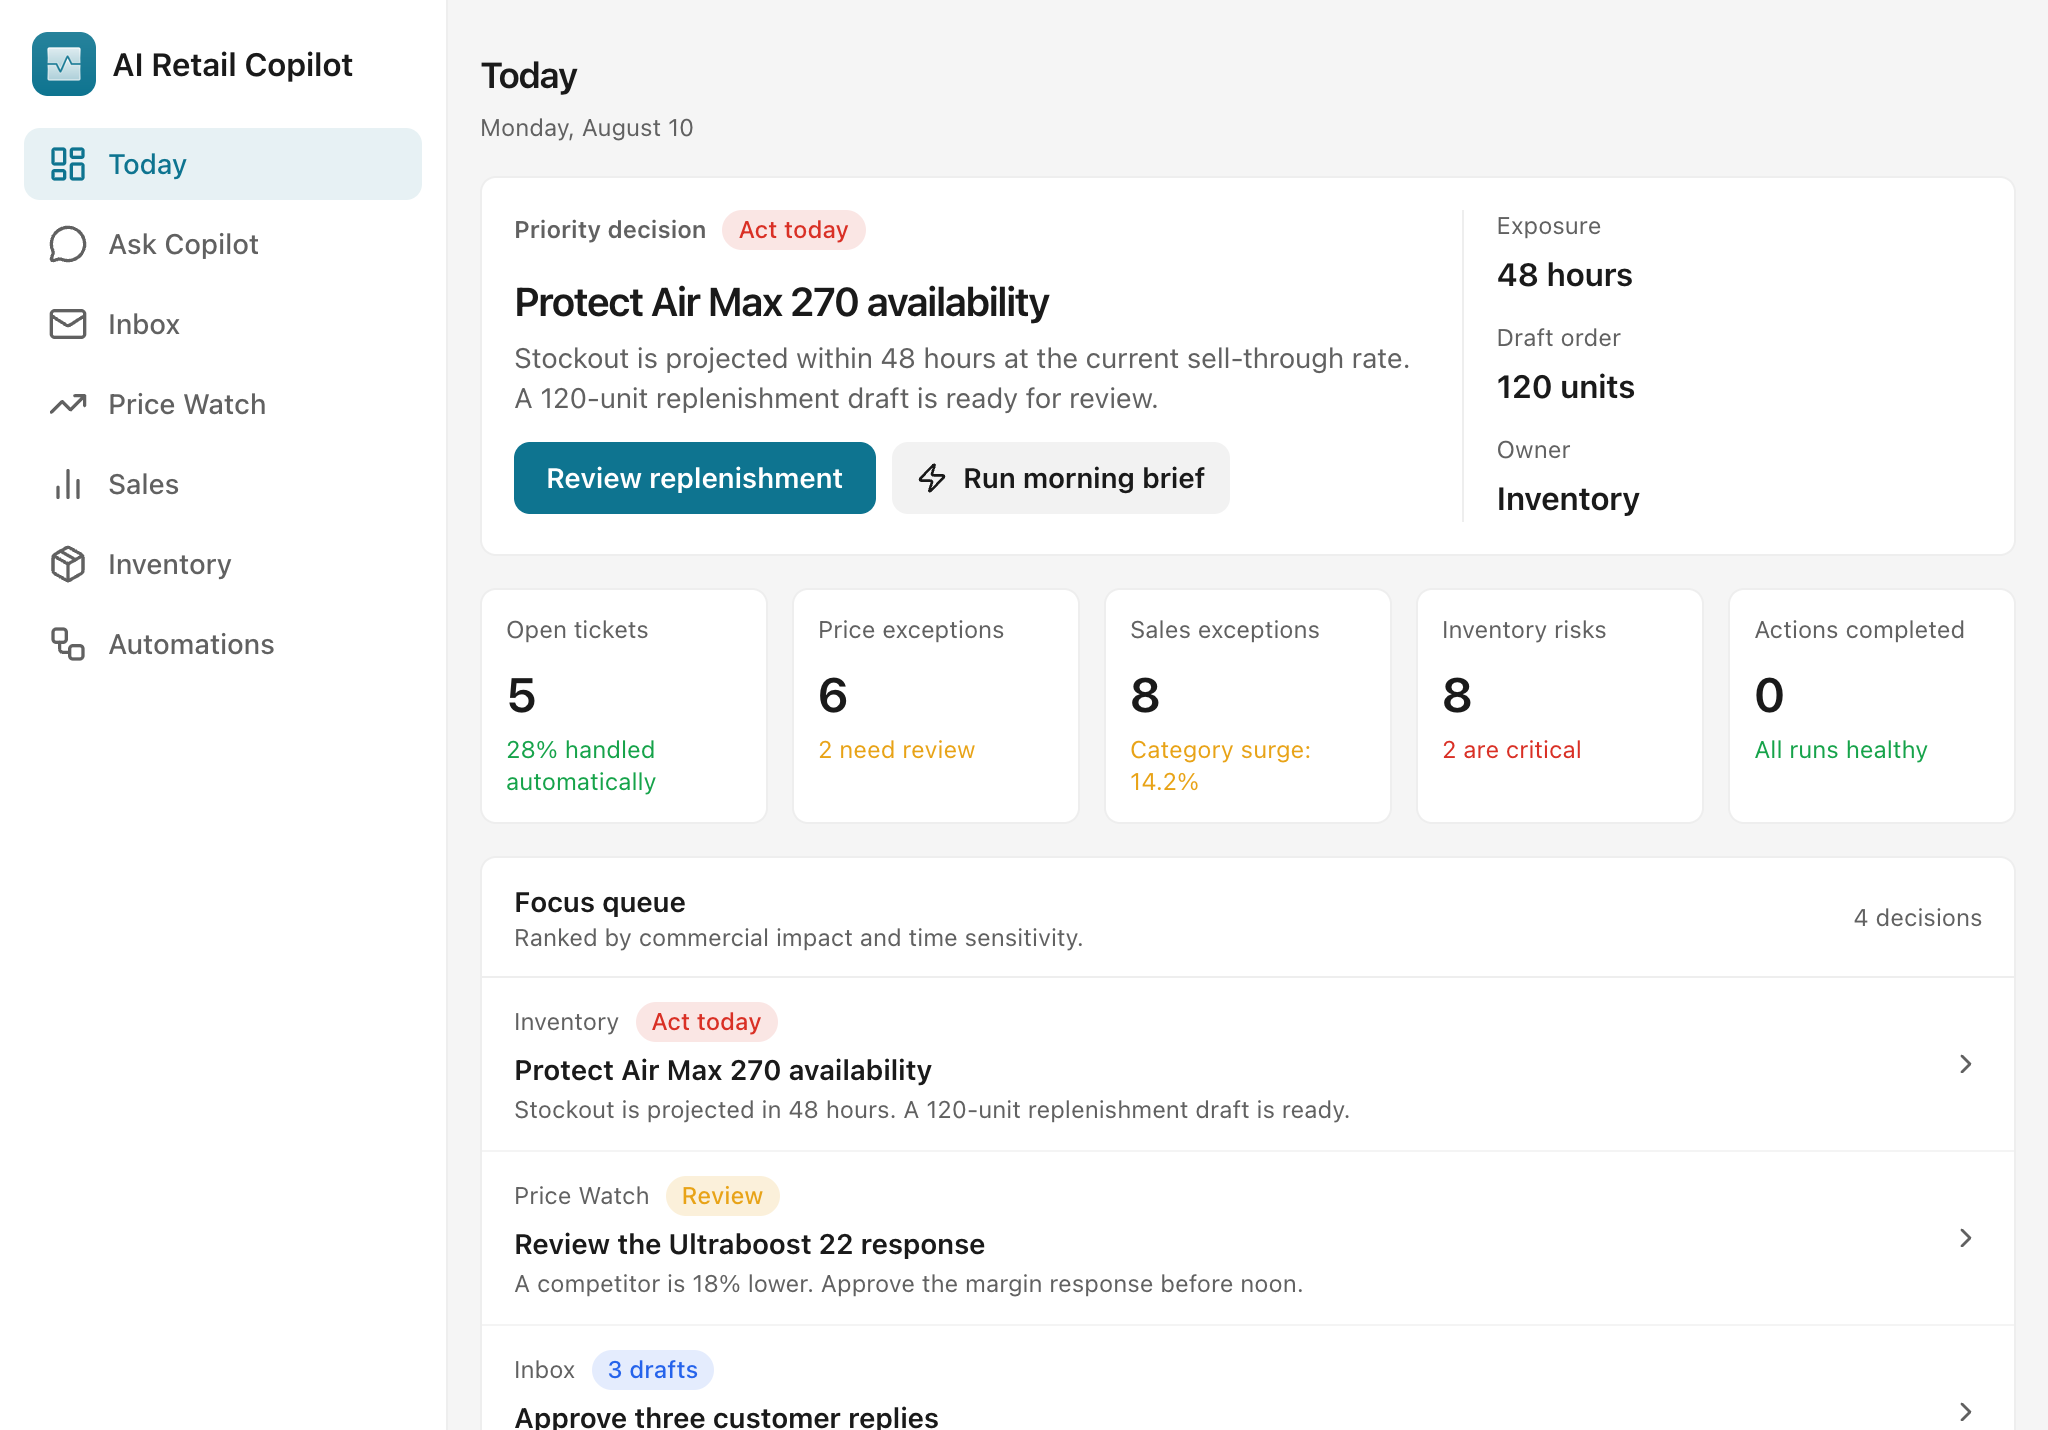The width and height of the screenshot is (2048, 1430).
Task: Click the Sales bar chart icon
Action: [x=68, y=484]
